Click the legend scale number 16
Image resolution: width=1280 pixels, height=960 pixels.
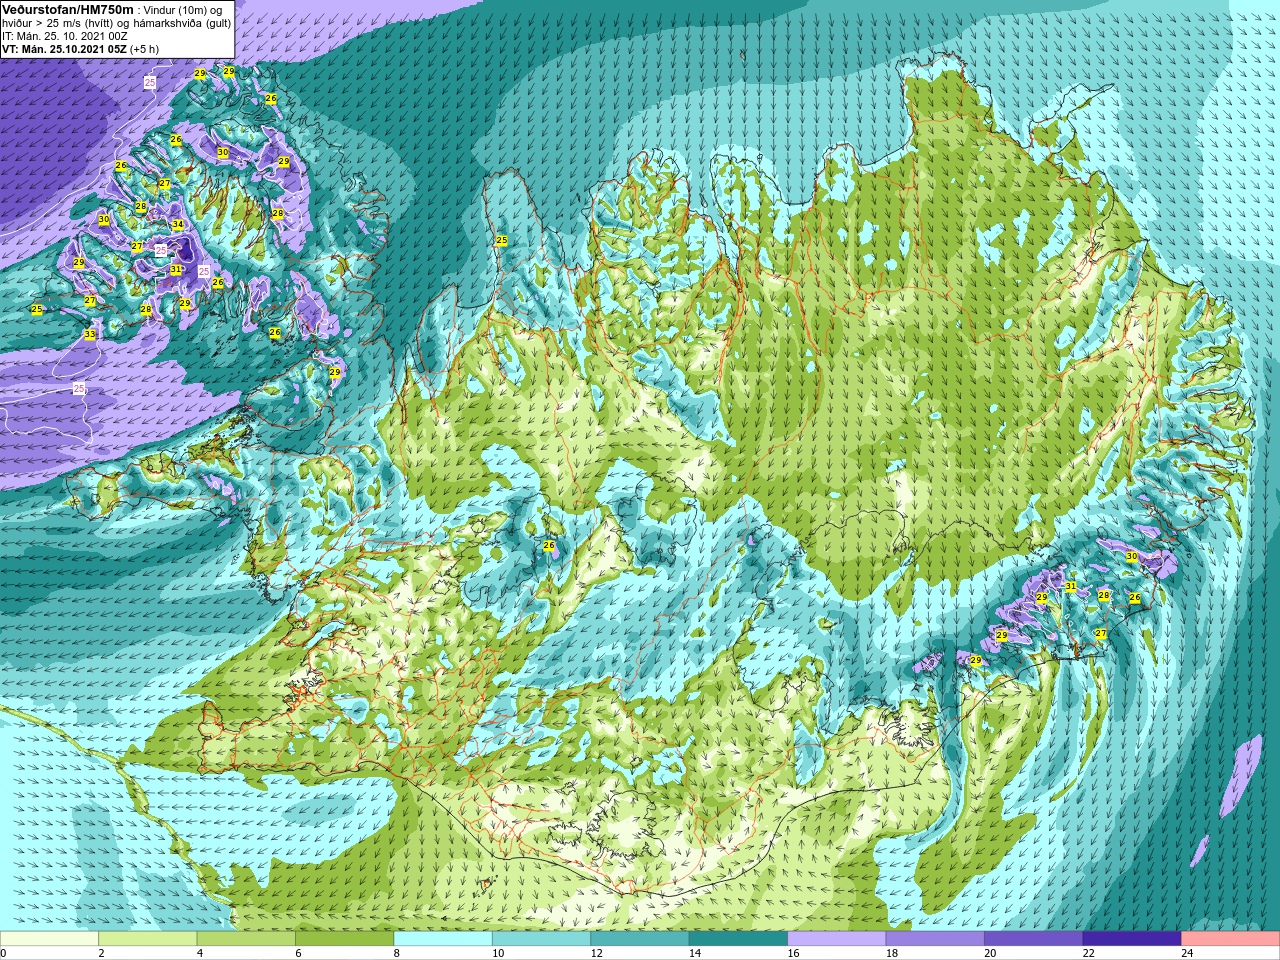click(794, 953)
